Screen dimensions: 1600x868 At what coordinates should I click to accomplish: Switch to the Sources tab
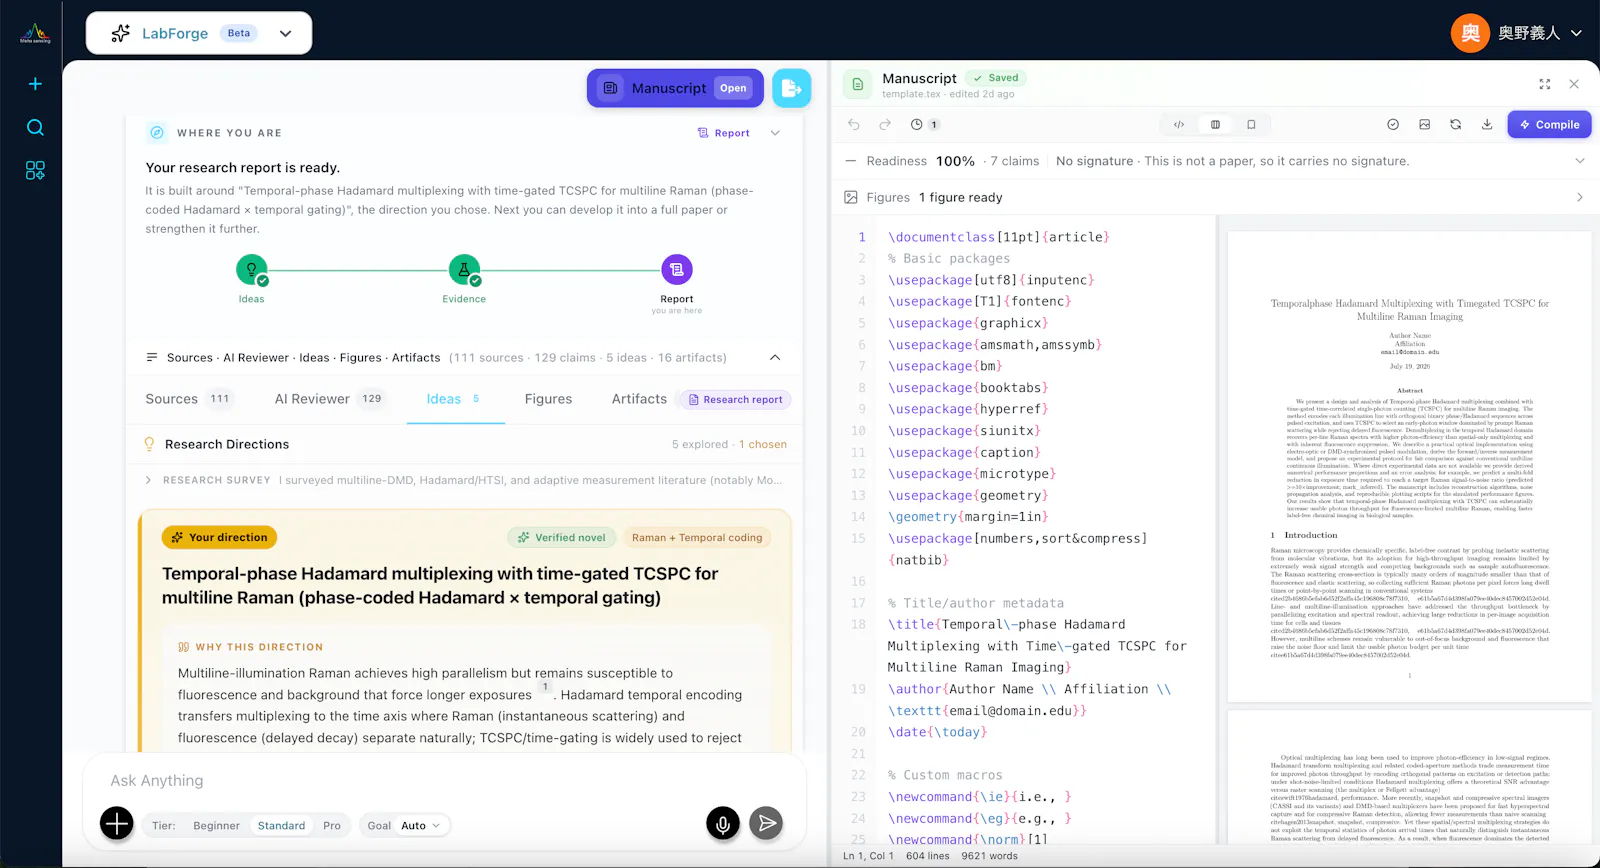pos(190,399)
